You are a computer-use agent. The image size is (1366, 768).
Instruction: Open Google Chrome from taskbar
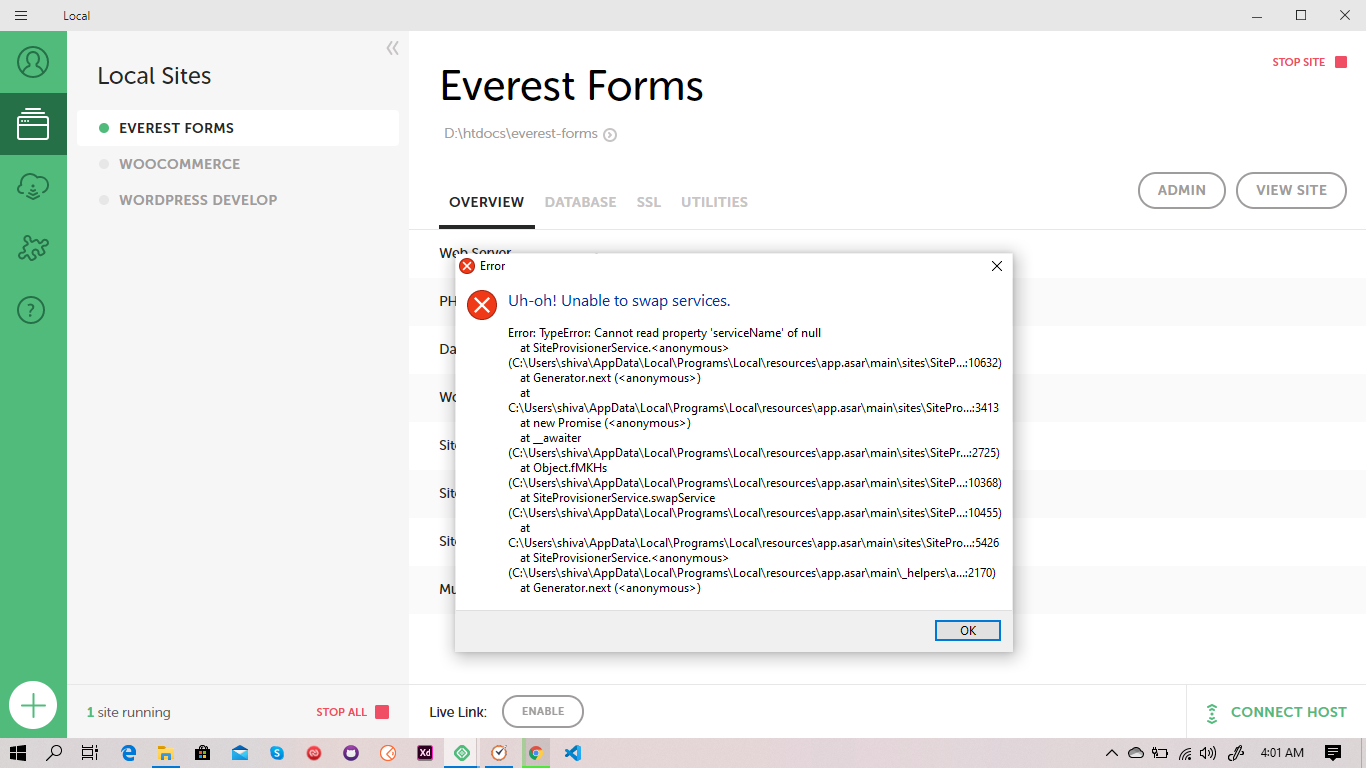[535, 753]
